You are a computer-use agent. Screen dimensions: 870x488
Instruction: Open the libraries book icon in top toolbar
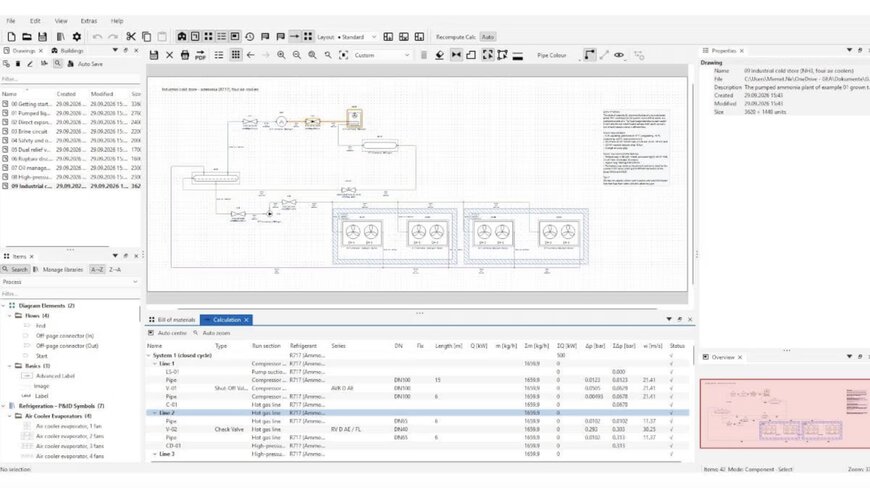pos(60,37)
